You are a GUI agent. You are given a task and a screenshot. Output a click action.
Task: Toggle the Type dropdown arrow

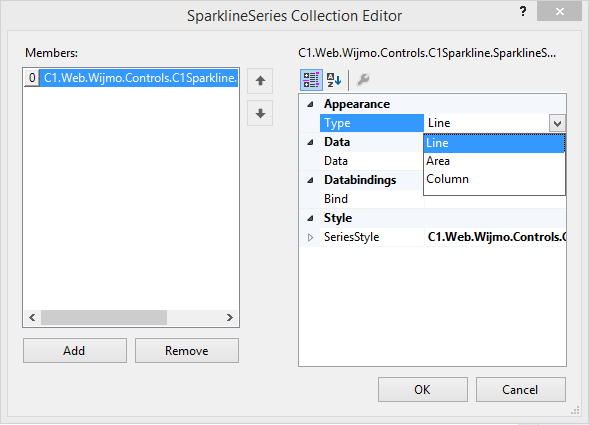click(x=557, y=123)
